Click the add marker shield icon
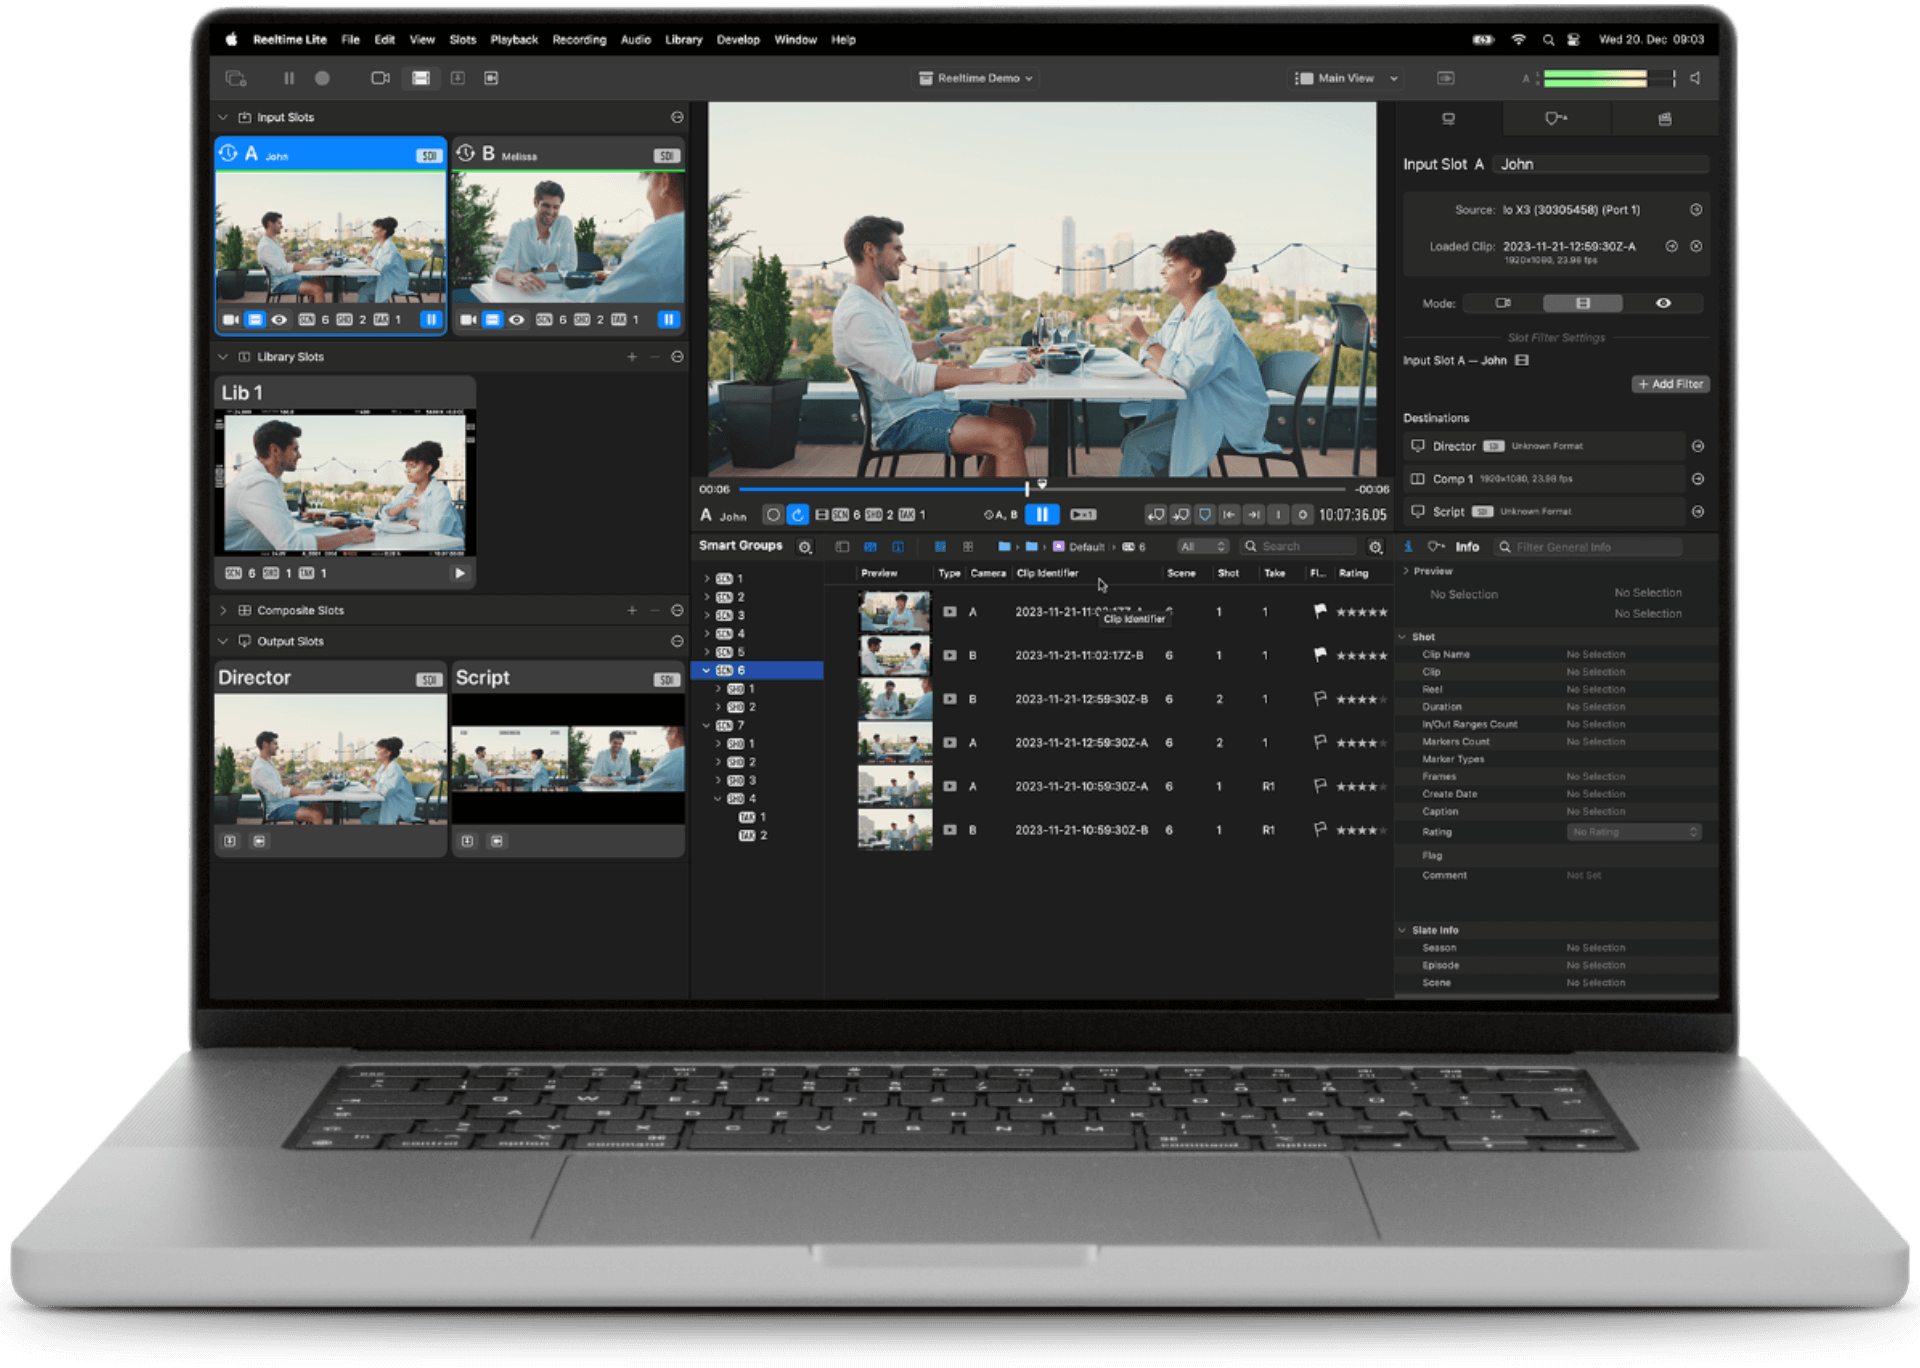This screenshot has width=1920, height=1368. pos(1205,515)
